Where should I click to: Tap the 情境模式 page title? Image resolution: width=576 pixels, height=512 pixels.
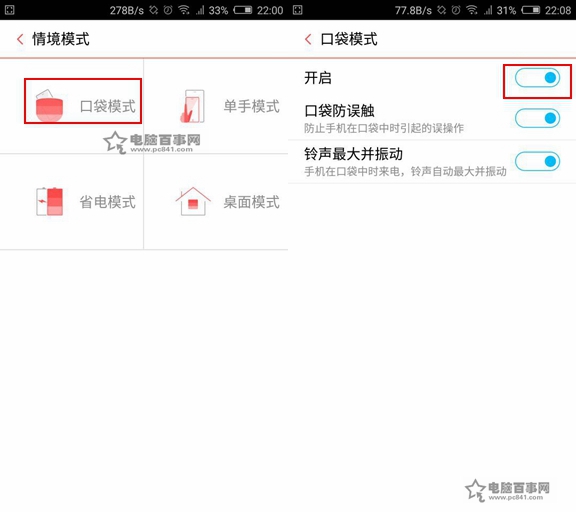click(x=61, y=39)
